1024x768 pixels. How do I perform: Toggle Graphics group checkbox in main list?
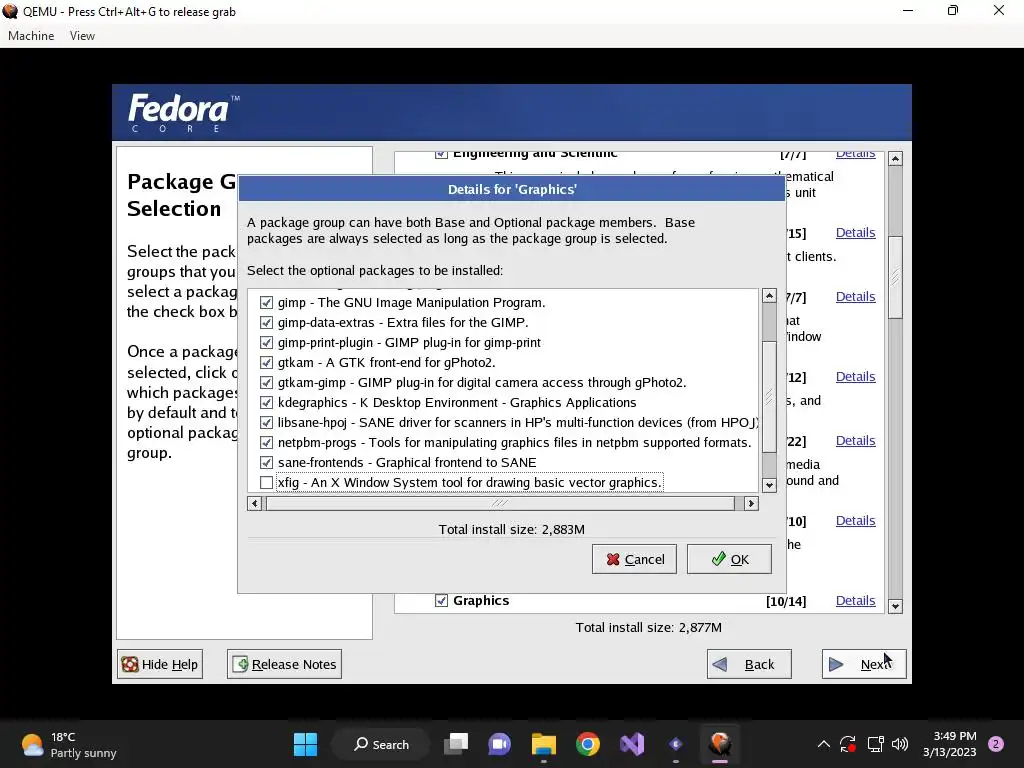pyautogui.click(x=441, y=600)
